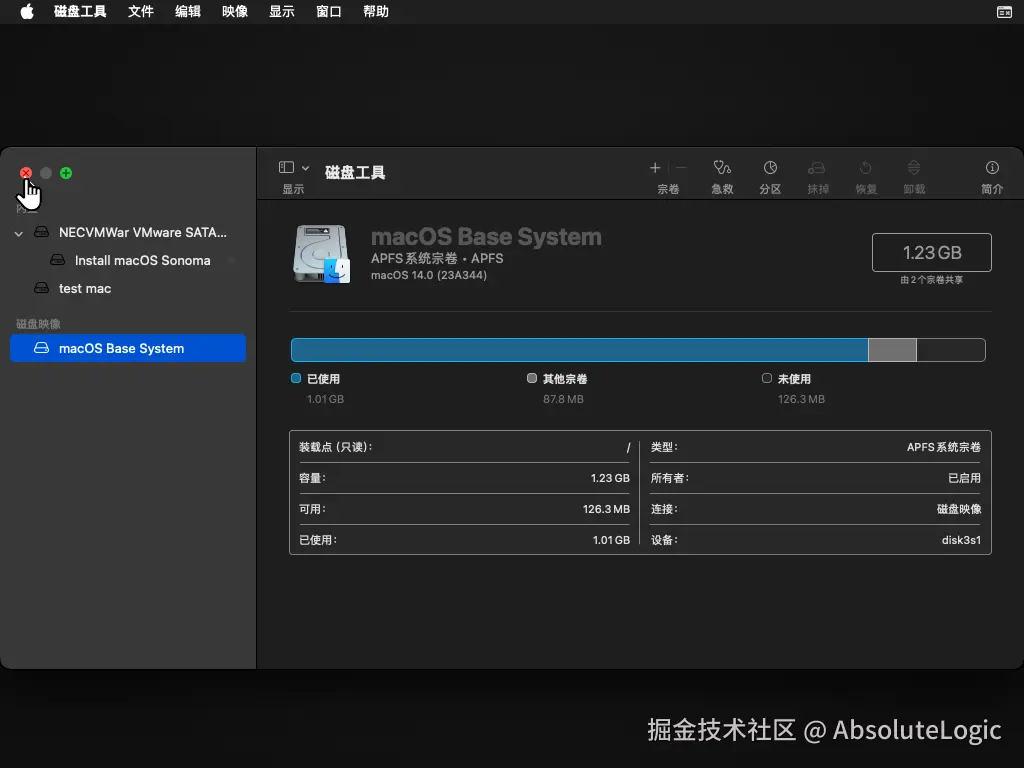This screenshot has height=768, width=1024.
Task: Click the 126.3 MB available value in table
Action: [x=606, y=509]
